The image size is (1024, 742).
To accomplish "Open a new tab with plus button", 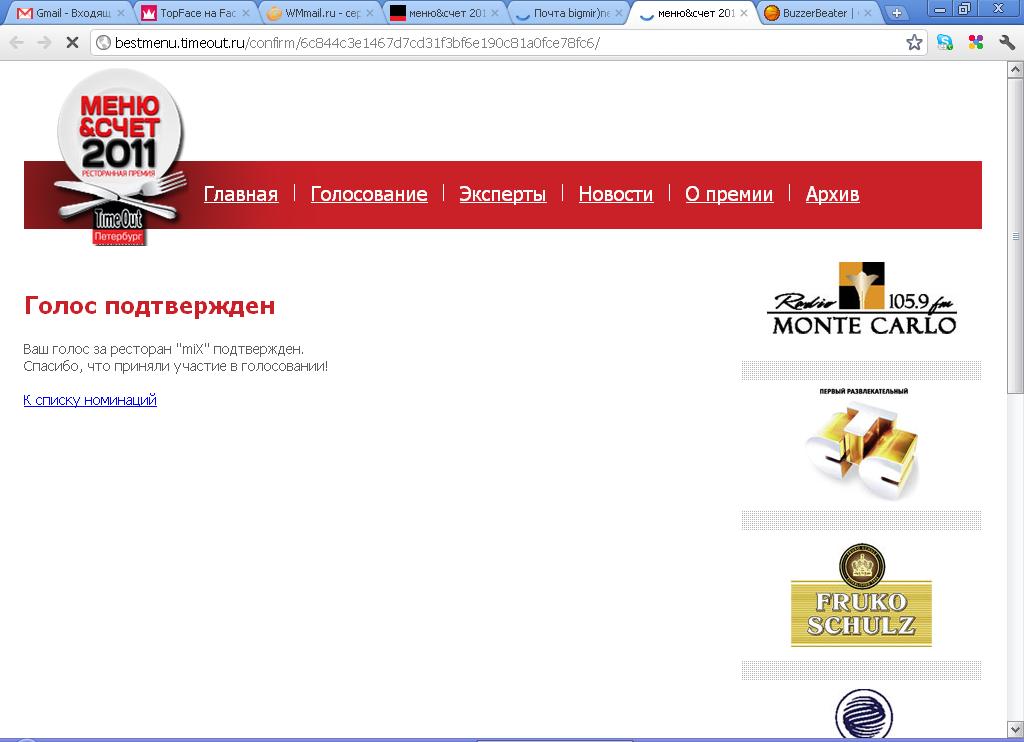I will click(897, 13).
